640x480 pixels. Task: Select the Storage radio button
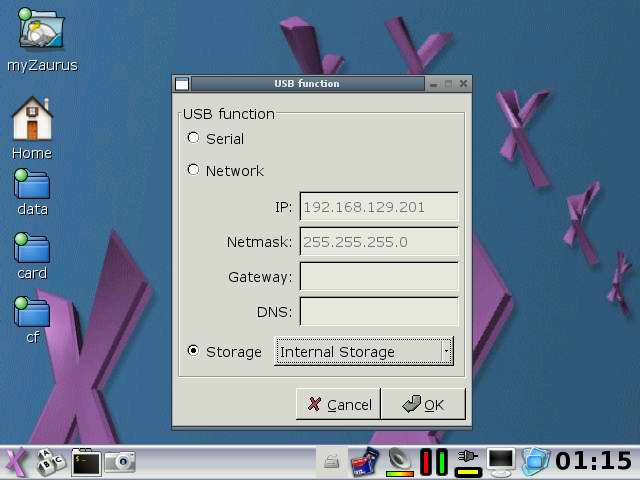coord(194,351)
